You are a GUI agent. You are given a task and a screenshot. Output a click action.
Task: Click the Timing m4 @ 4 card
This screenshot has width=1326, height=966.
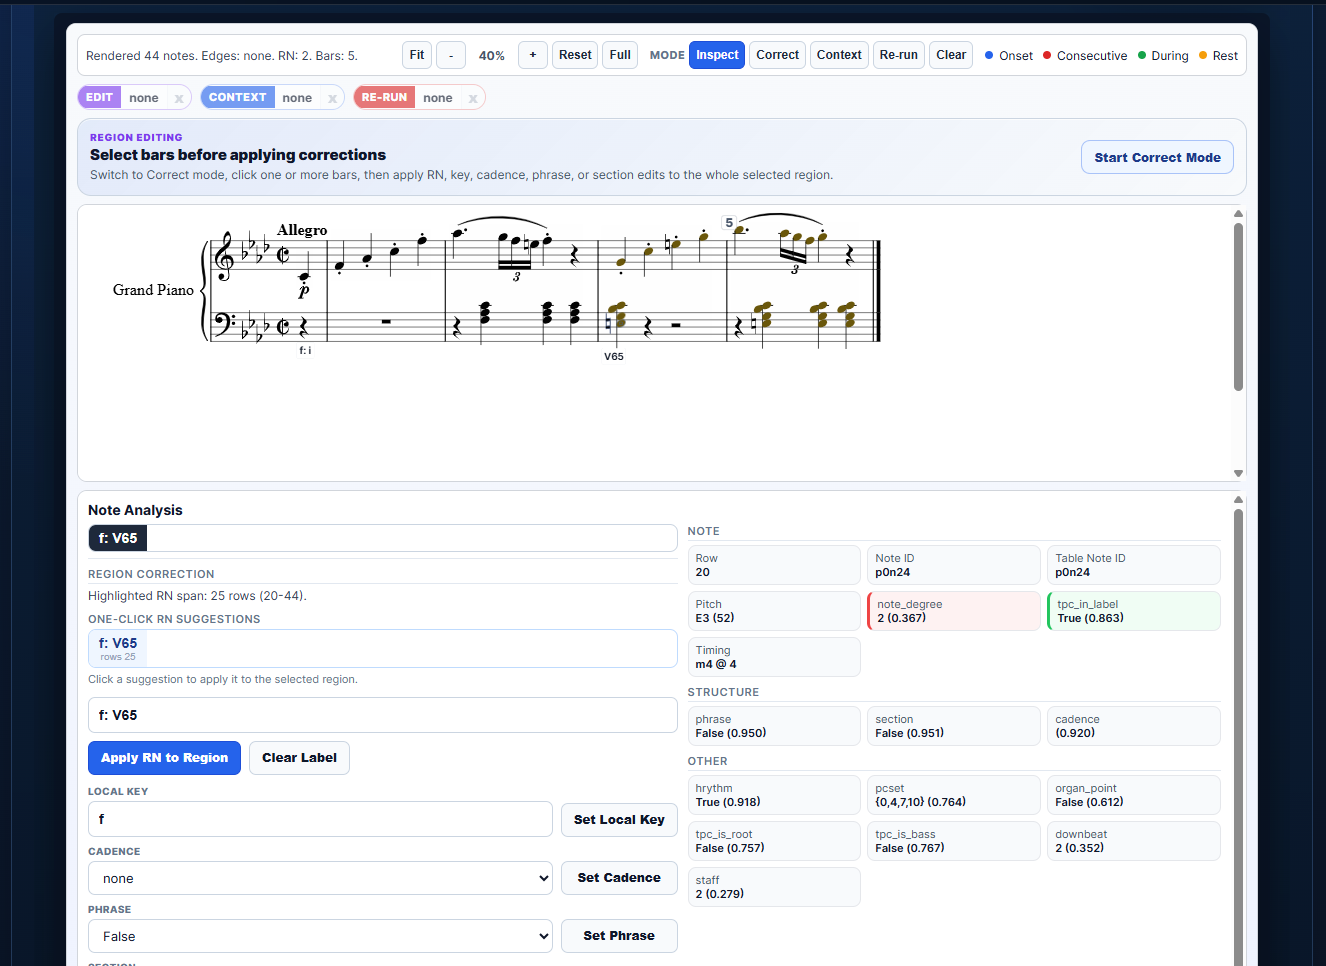[x=774, y=657]
